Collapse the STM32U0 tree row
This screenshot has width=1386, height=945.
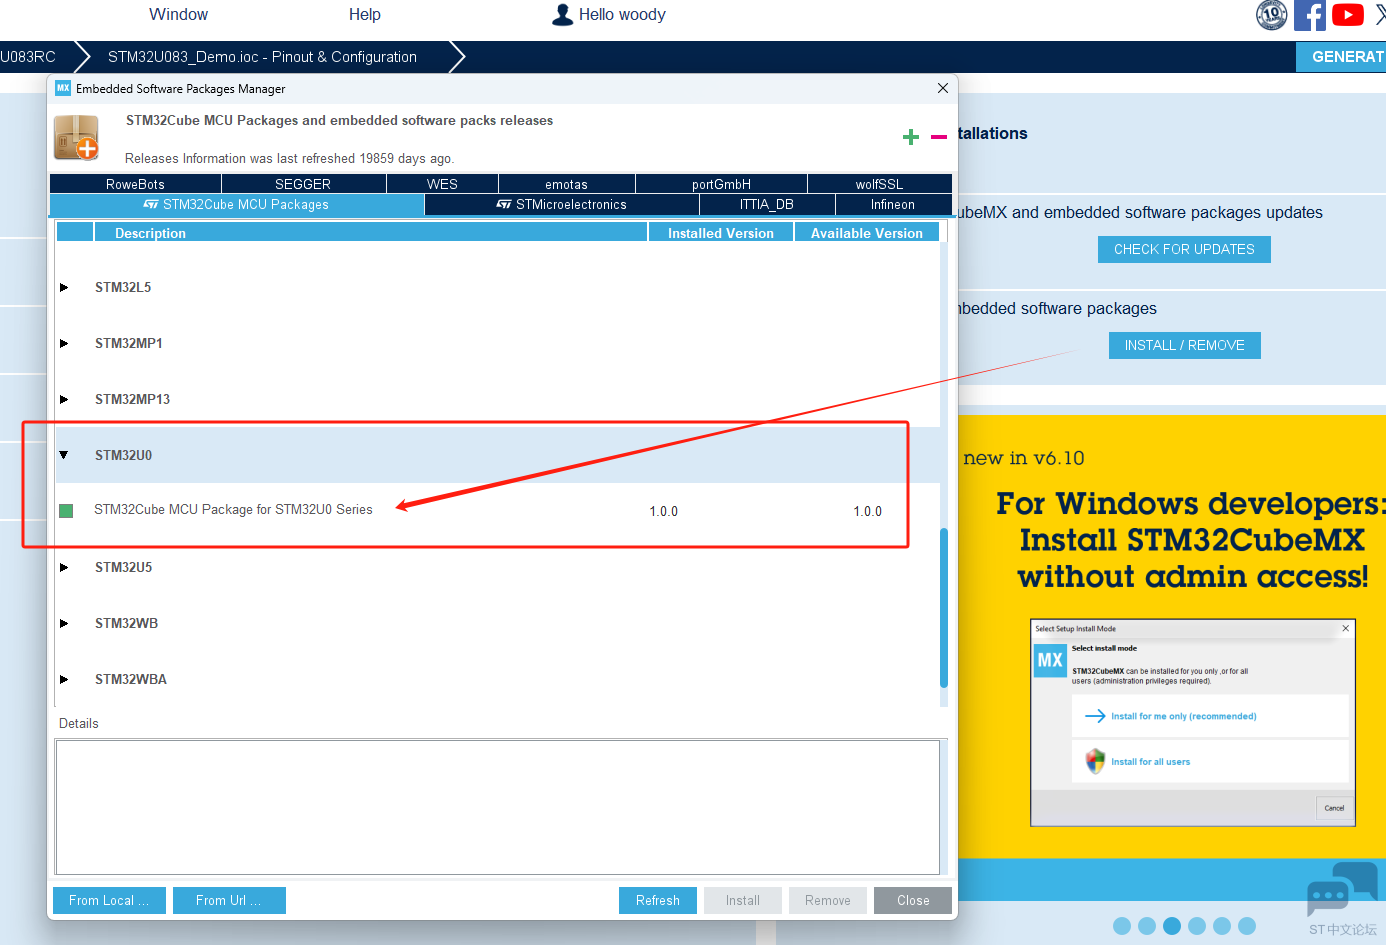[x=64, y=455]
